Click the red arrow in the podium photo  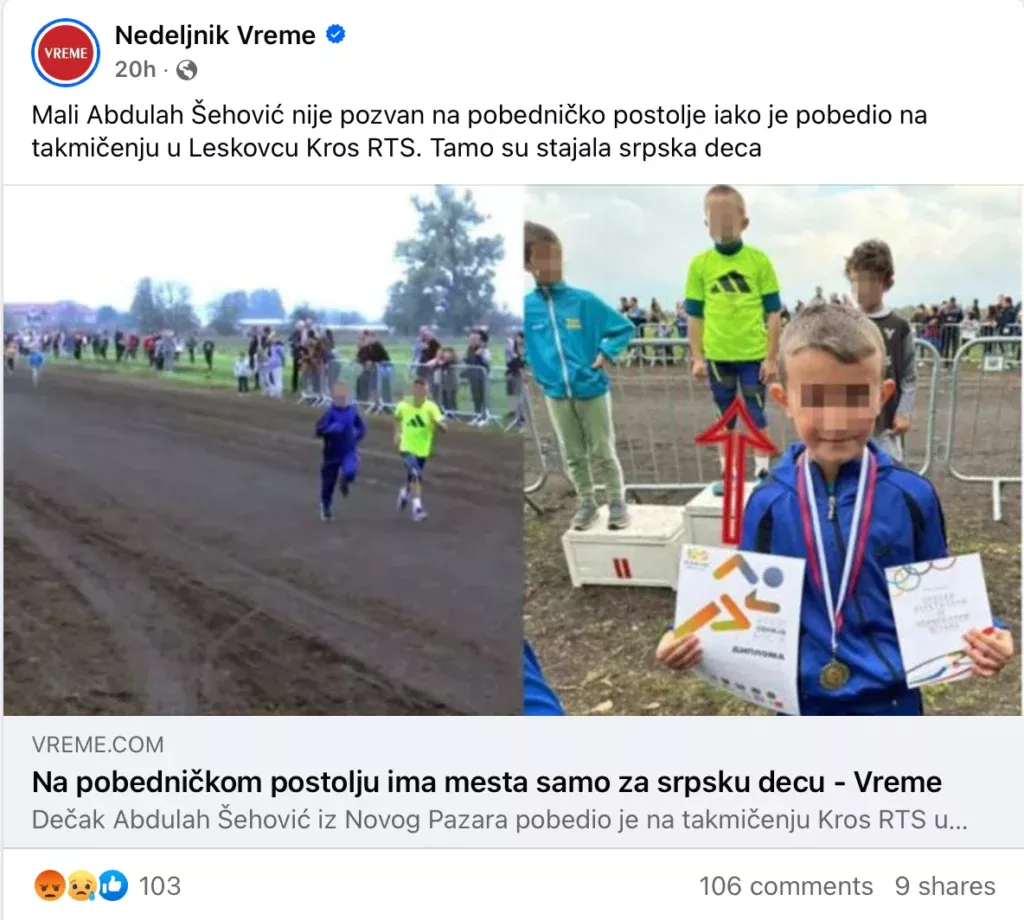[x=735, y=470]
